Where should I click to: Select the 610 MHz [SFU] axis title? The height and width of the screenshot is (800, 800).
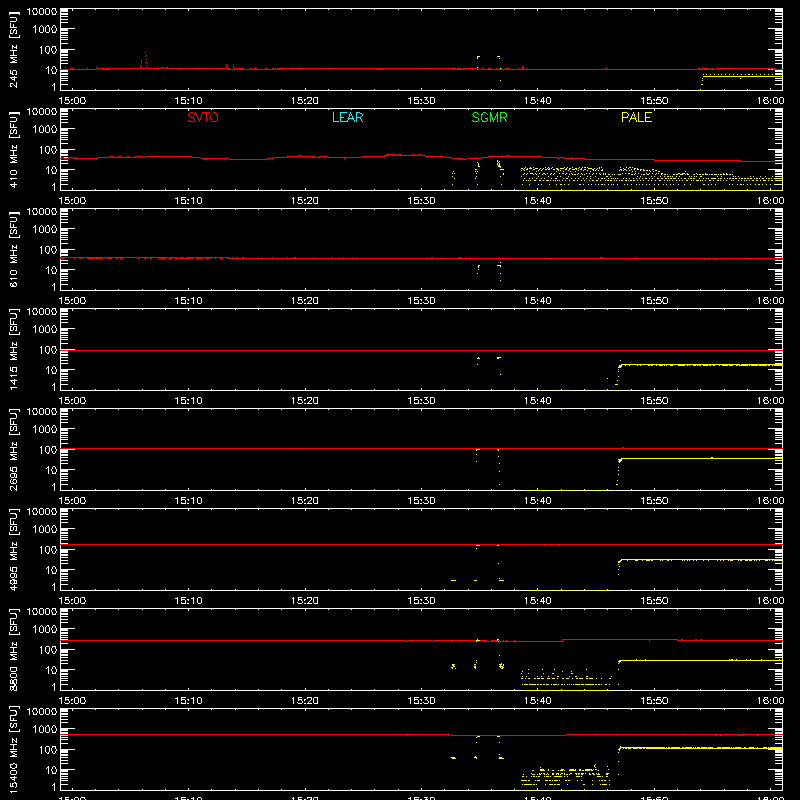[x=14, y=249]
